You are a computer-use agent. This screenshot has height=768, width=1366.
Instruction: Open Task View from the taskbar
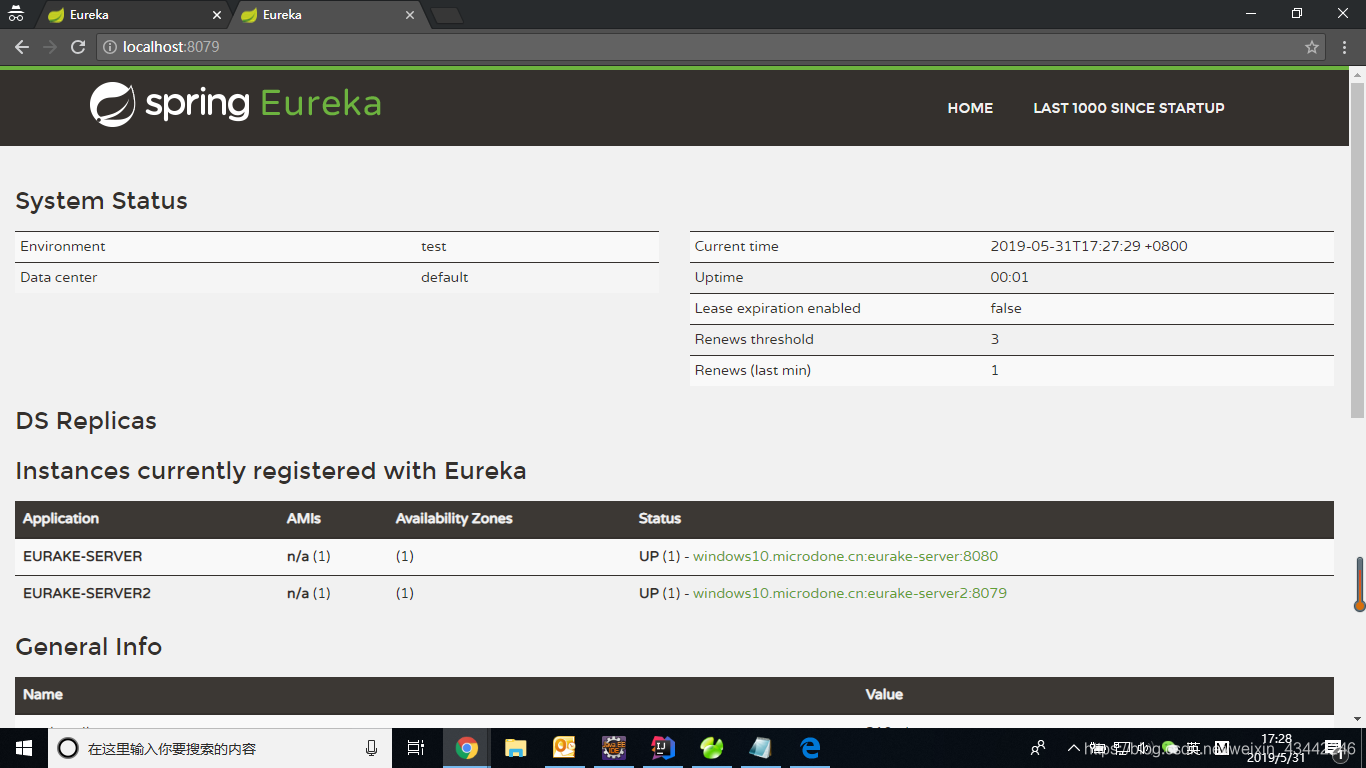click(x=416, y=748)
